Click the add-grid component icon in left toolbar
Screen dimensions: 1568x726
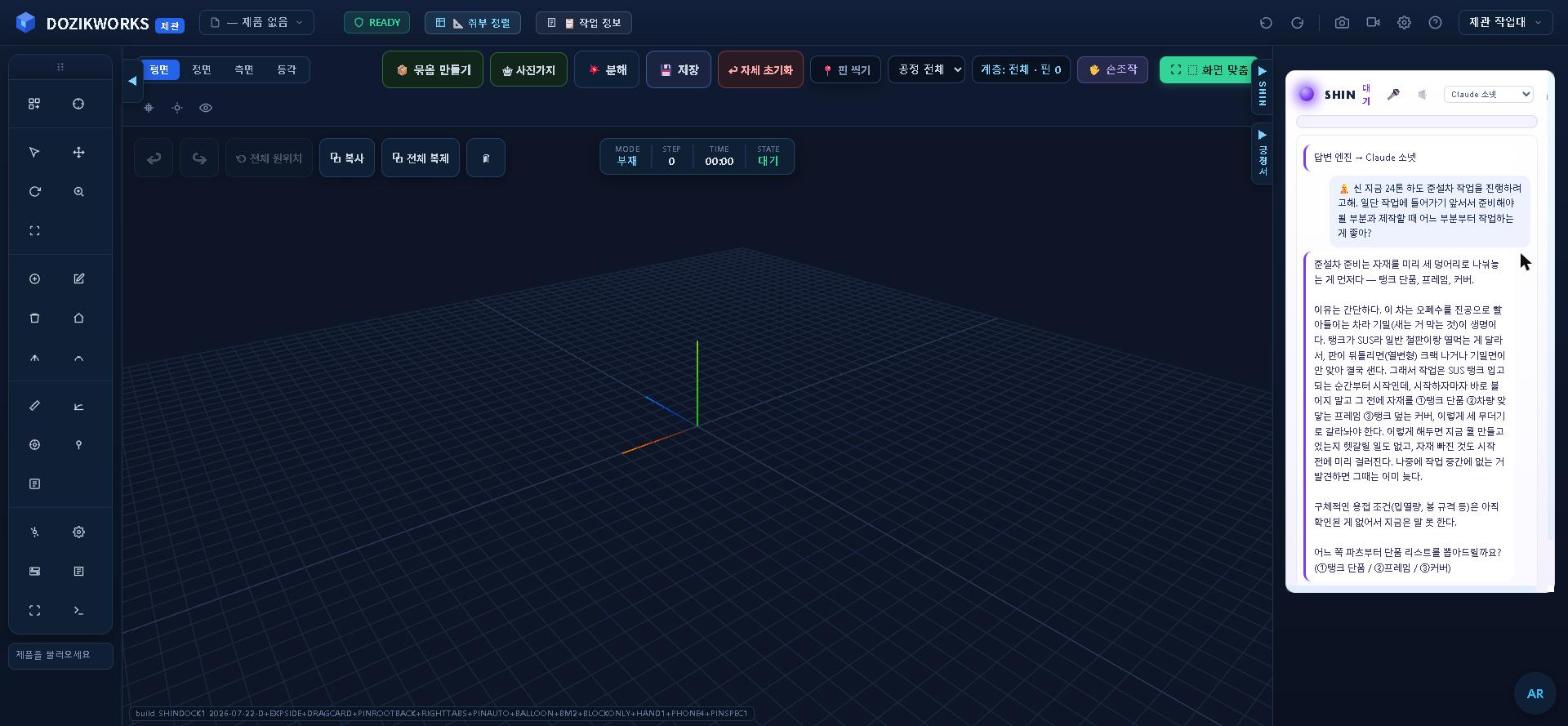coord(34,103)
